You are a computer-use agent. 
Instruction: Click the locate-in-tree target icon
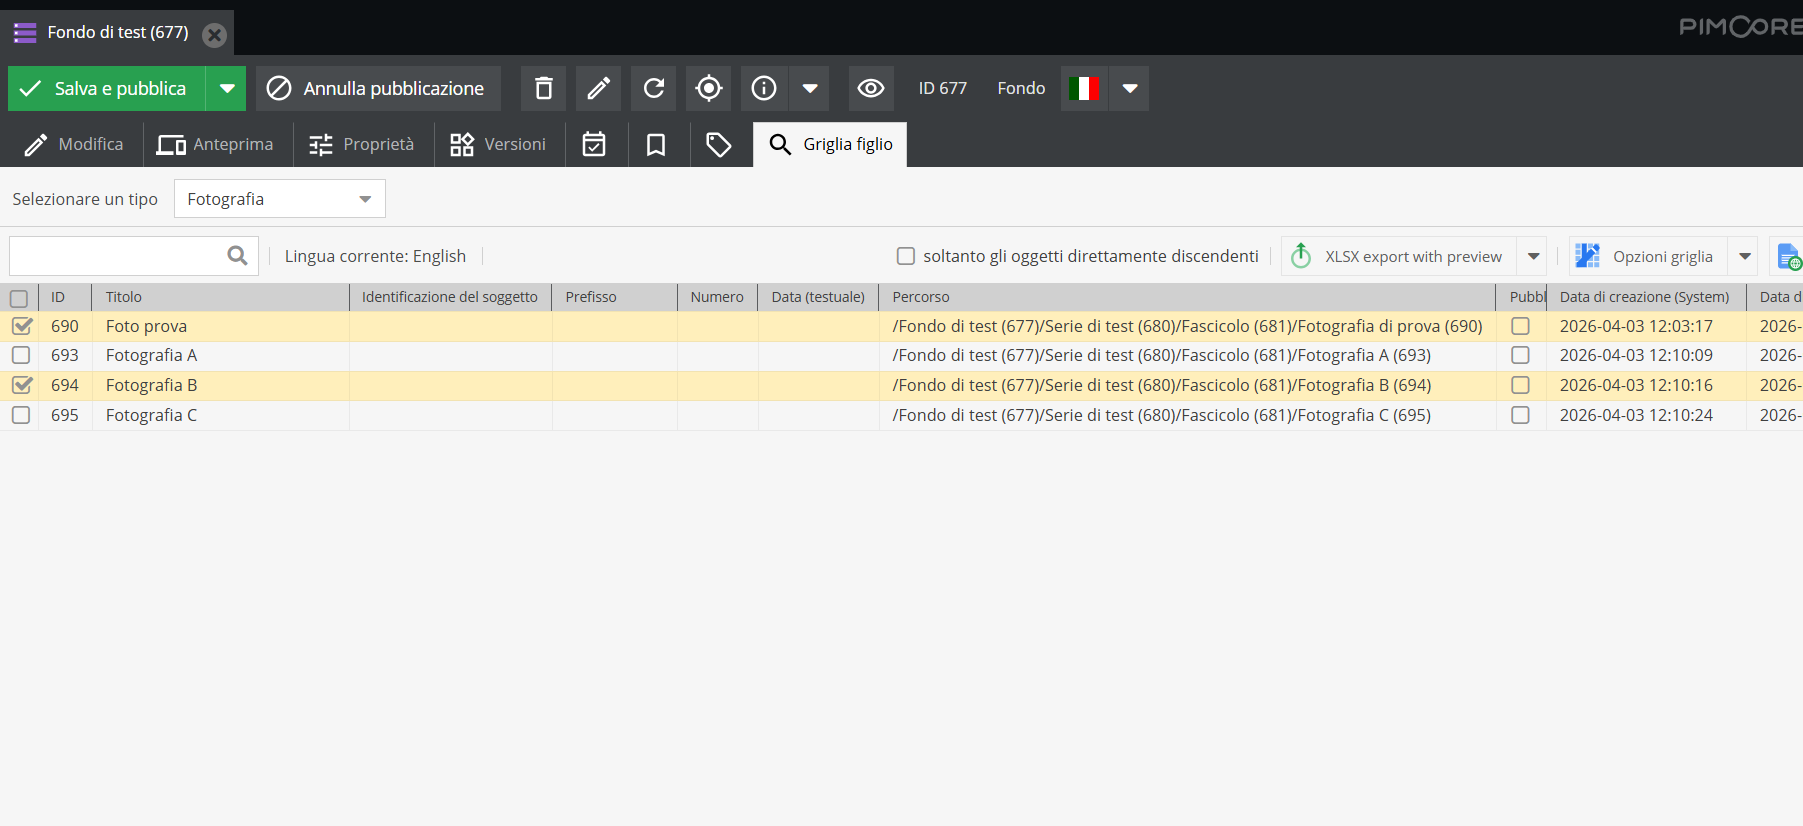(x=708, y=89)
